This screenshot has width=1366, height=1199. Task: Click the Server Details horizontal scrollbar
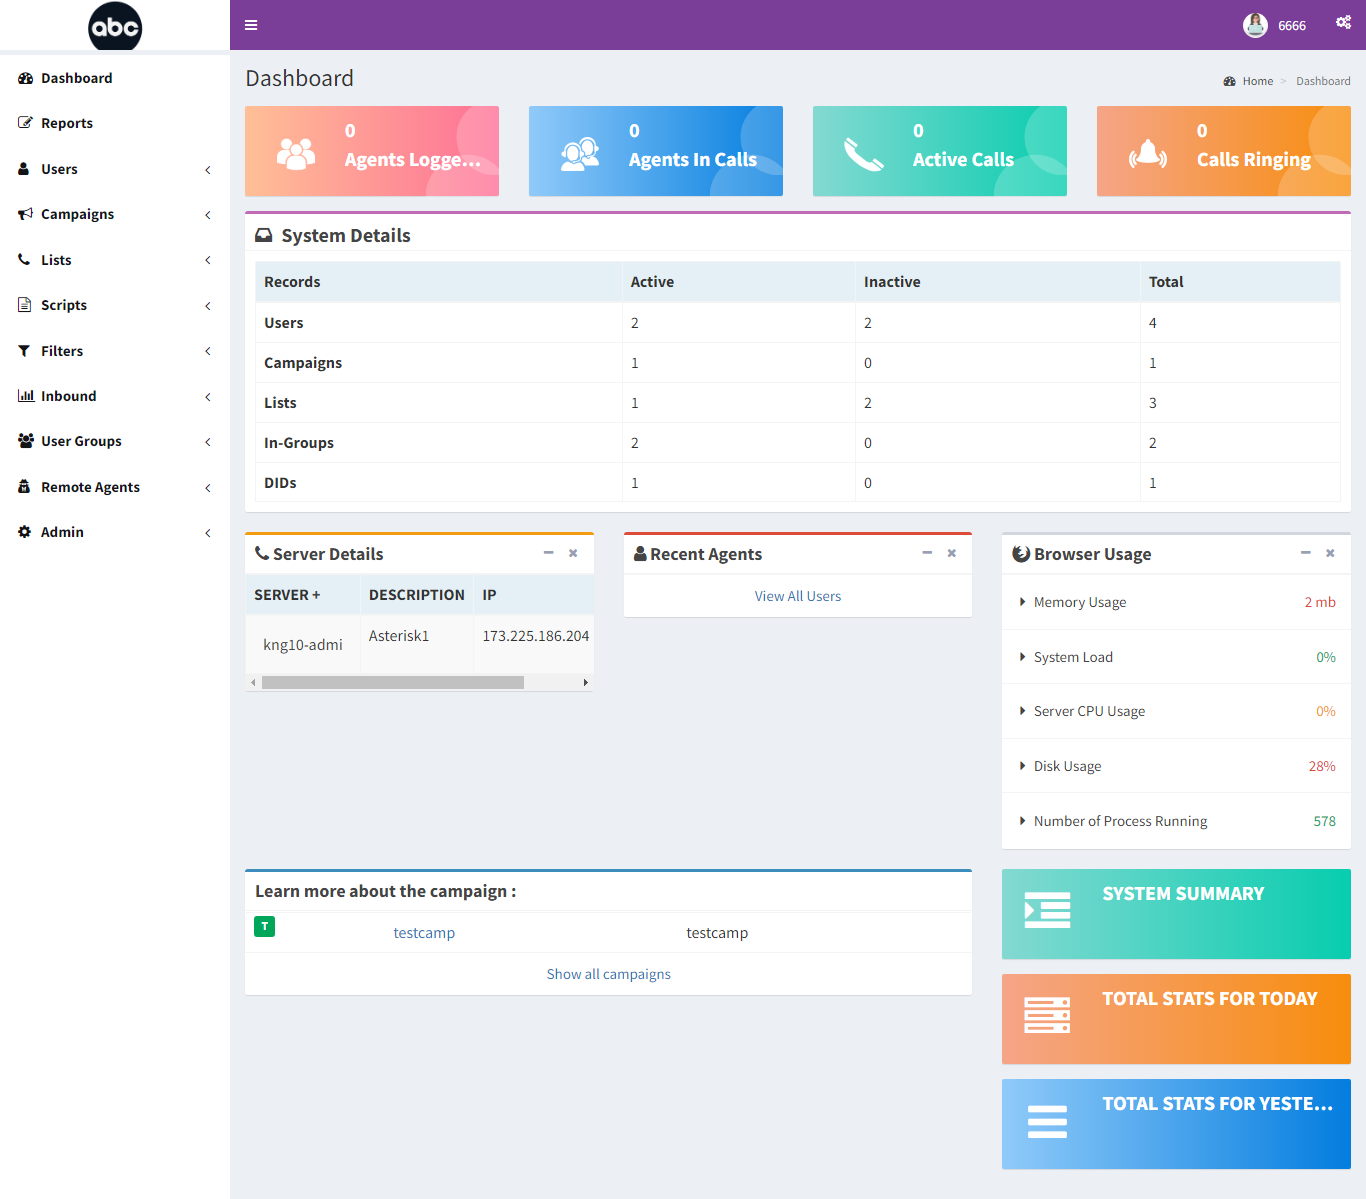[392, 682]
